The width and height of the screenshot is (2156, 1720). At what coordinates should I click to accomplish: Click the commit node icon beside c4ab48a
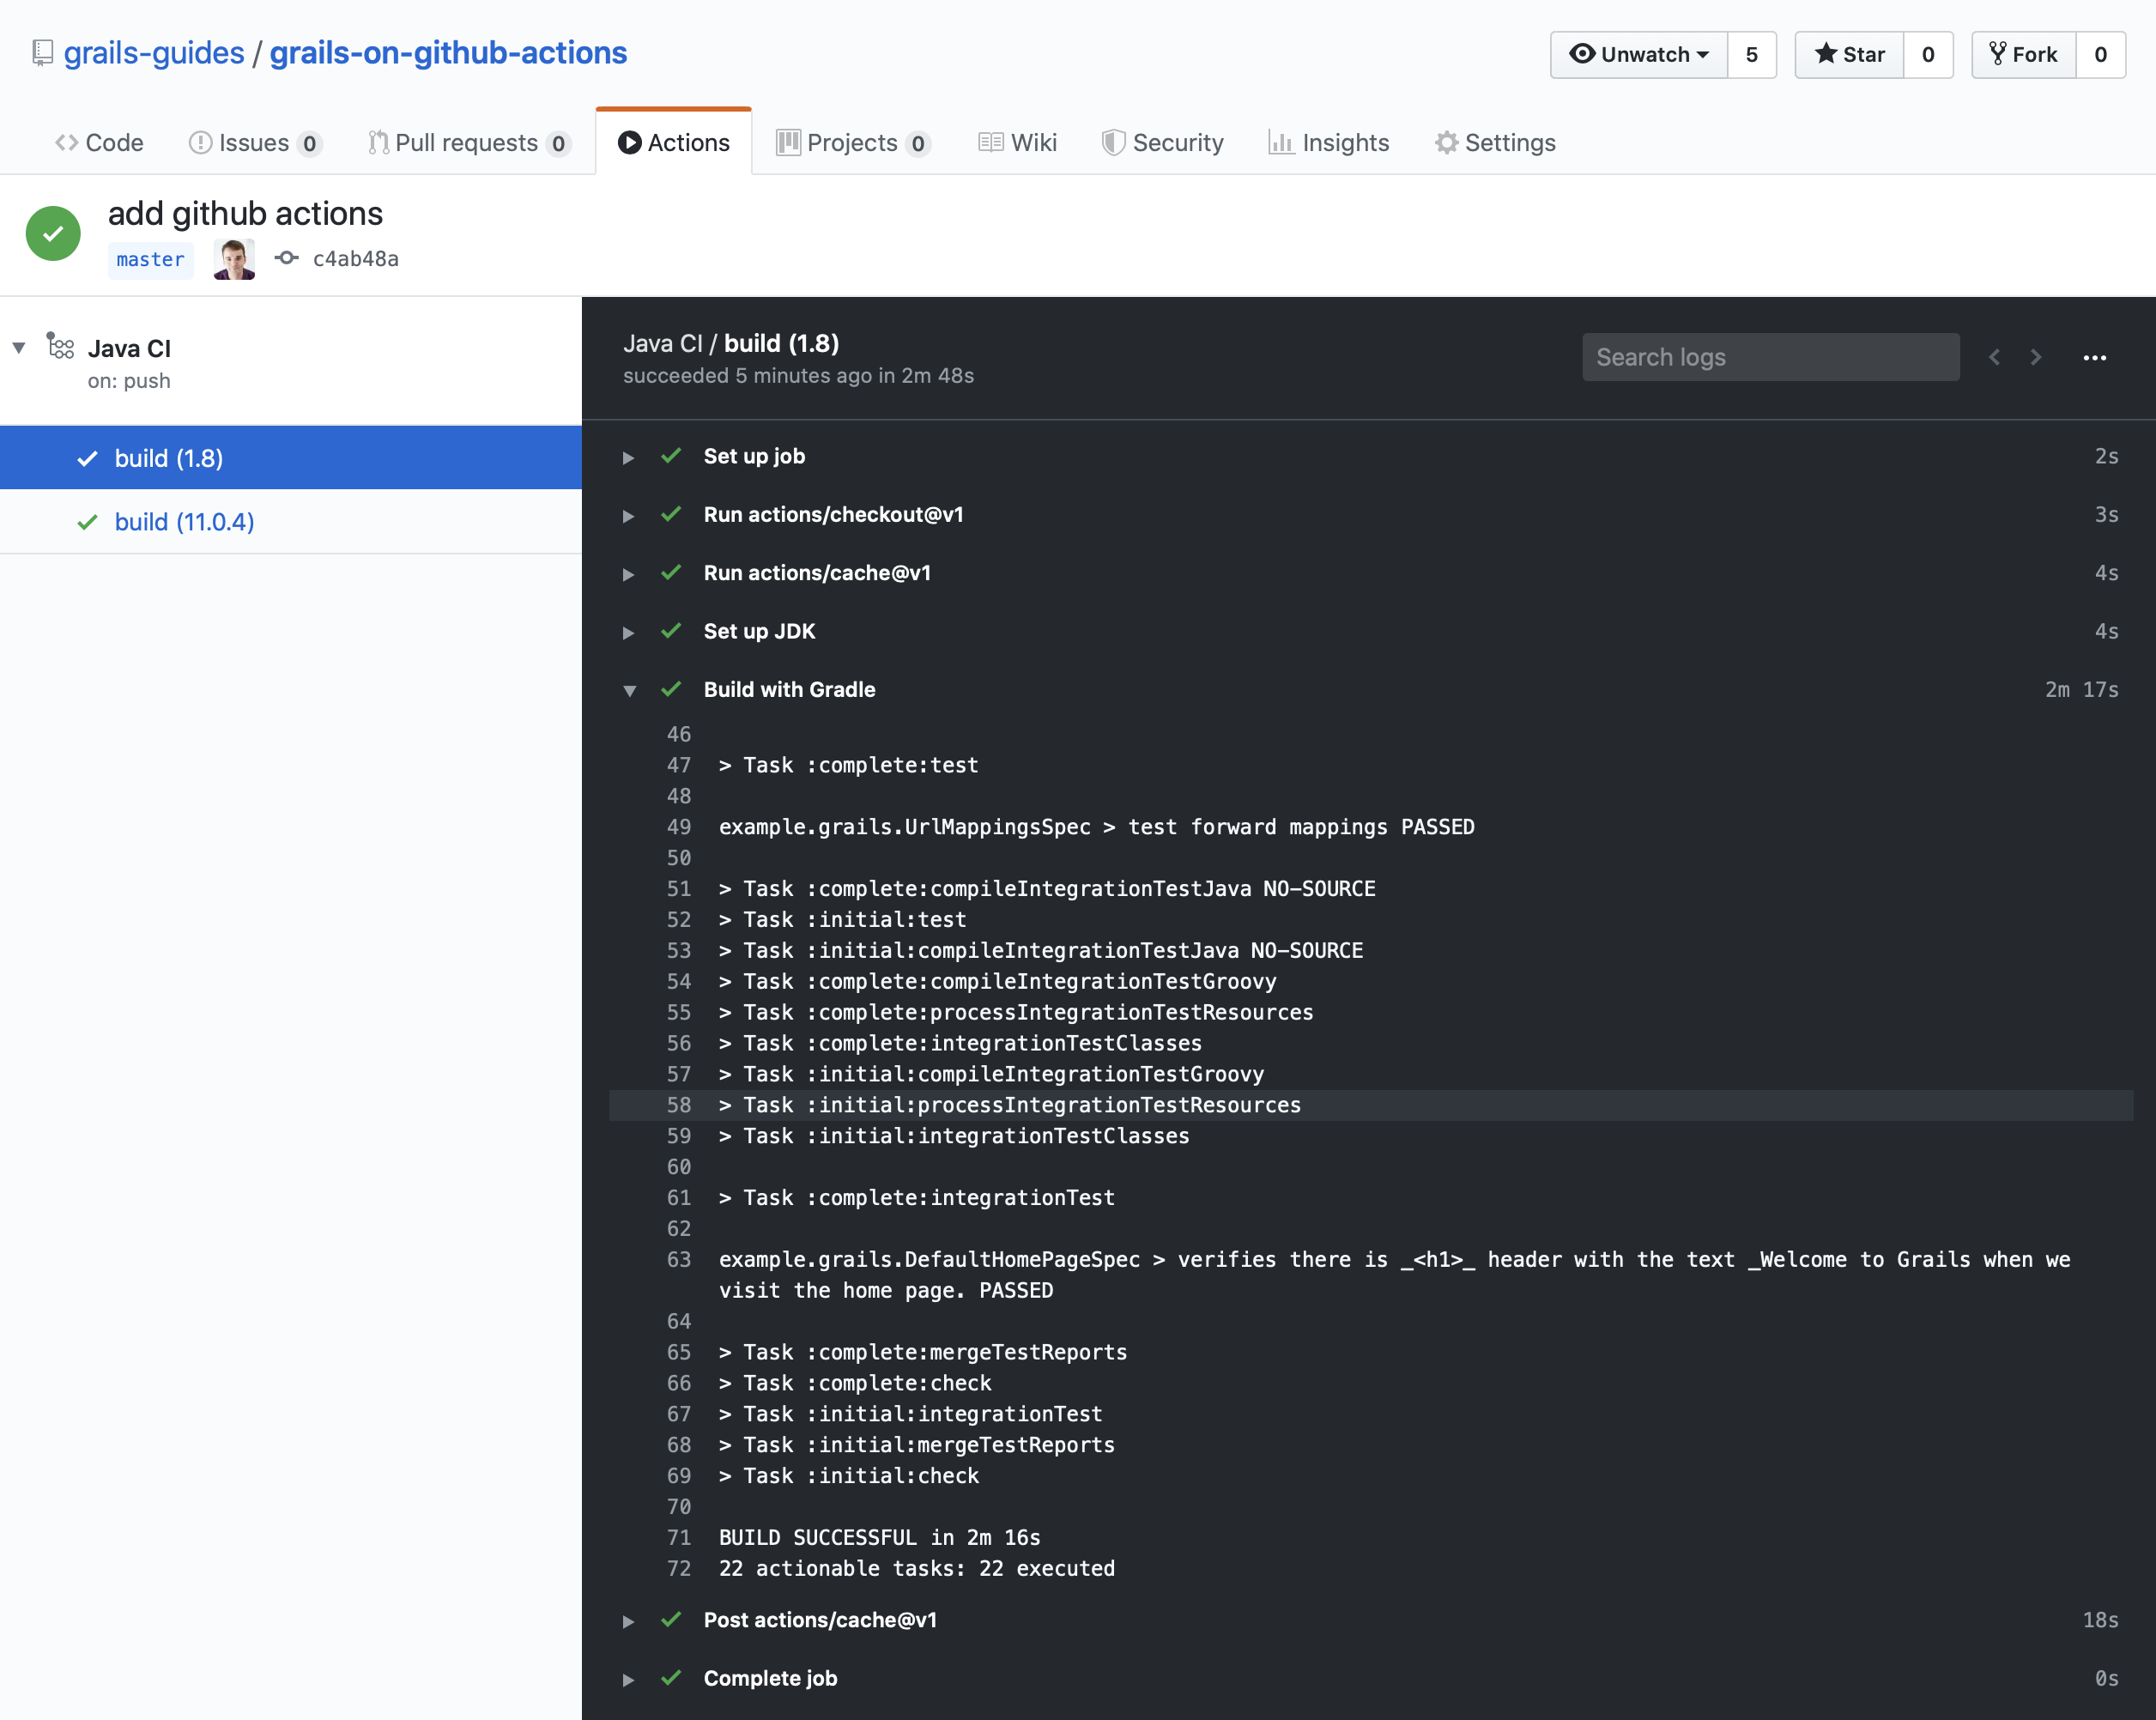click(287, 258)
